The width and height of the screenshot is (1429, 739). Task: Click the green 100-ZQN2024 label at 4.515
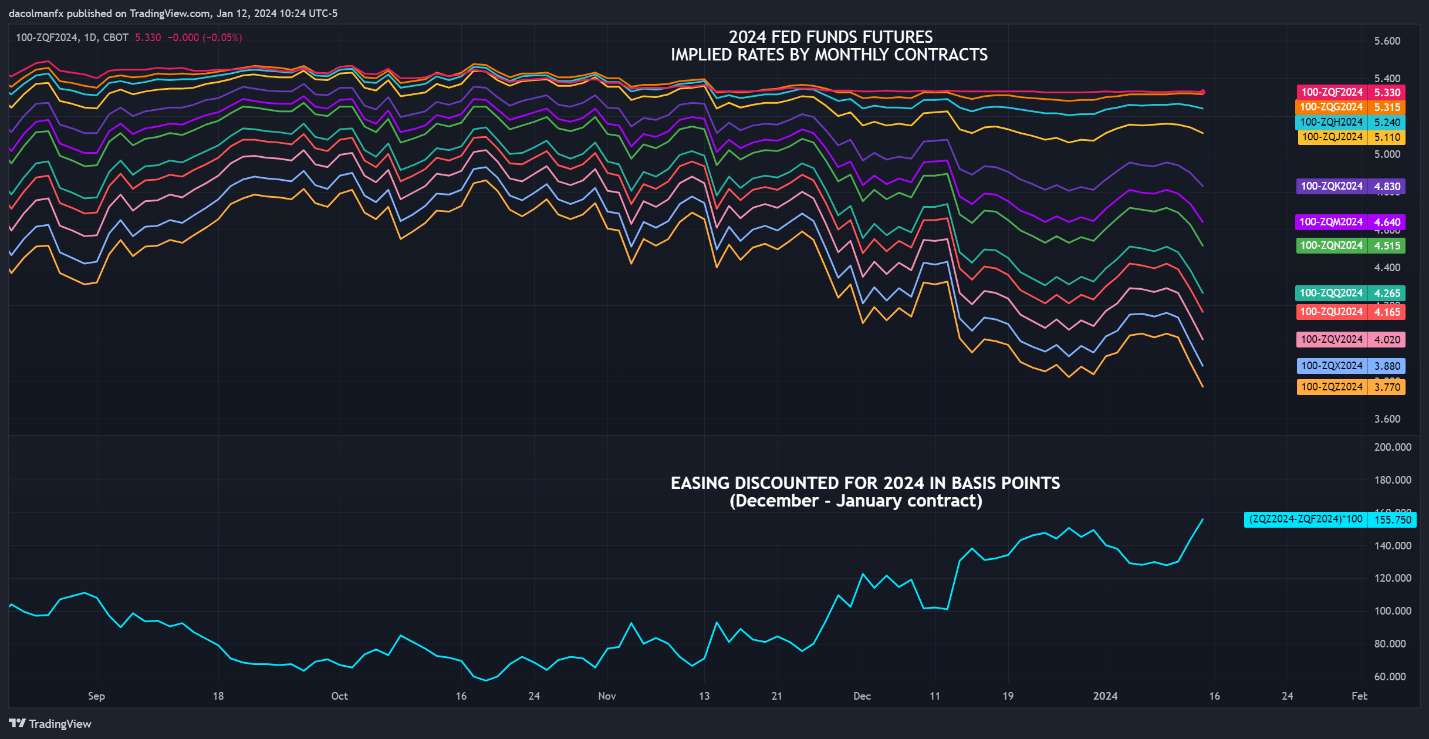(x=1351, y=245)
